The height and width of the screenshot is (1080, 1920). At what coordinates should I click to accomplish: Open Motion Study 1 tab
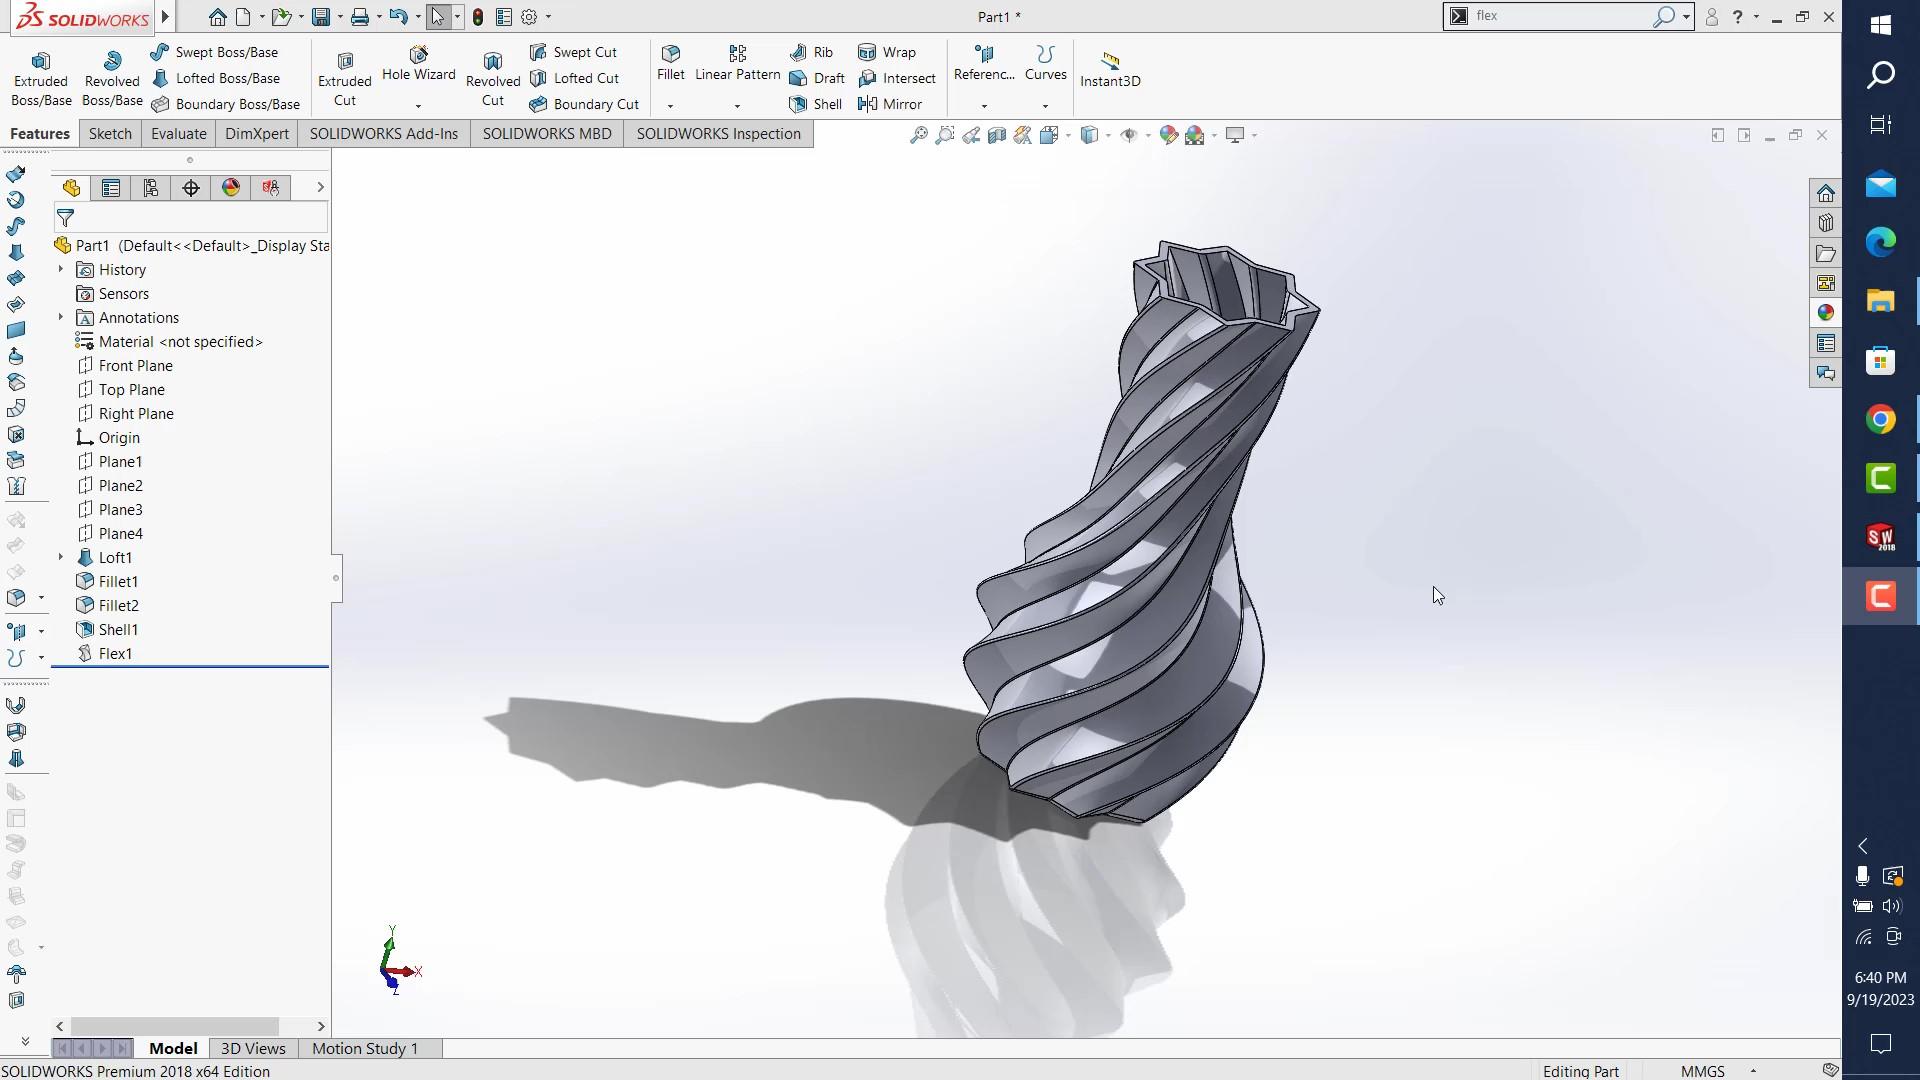pyautogui.click(x=364, y=1048)
